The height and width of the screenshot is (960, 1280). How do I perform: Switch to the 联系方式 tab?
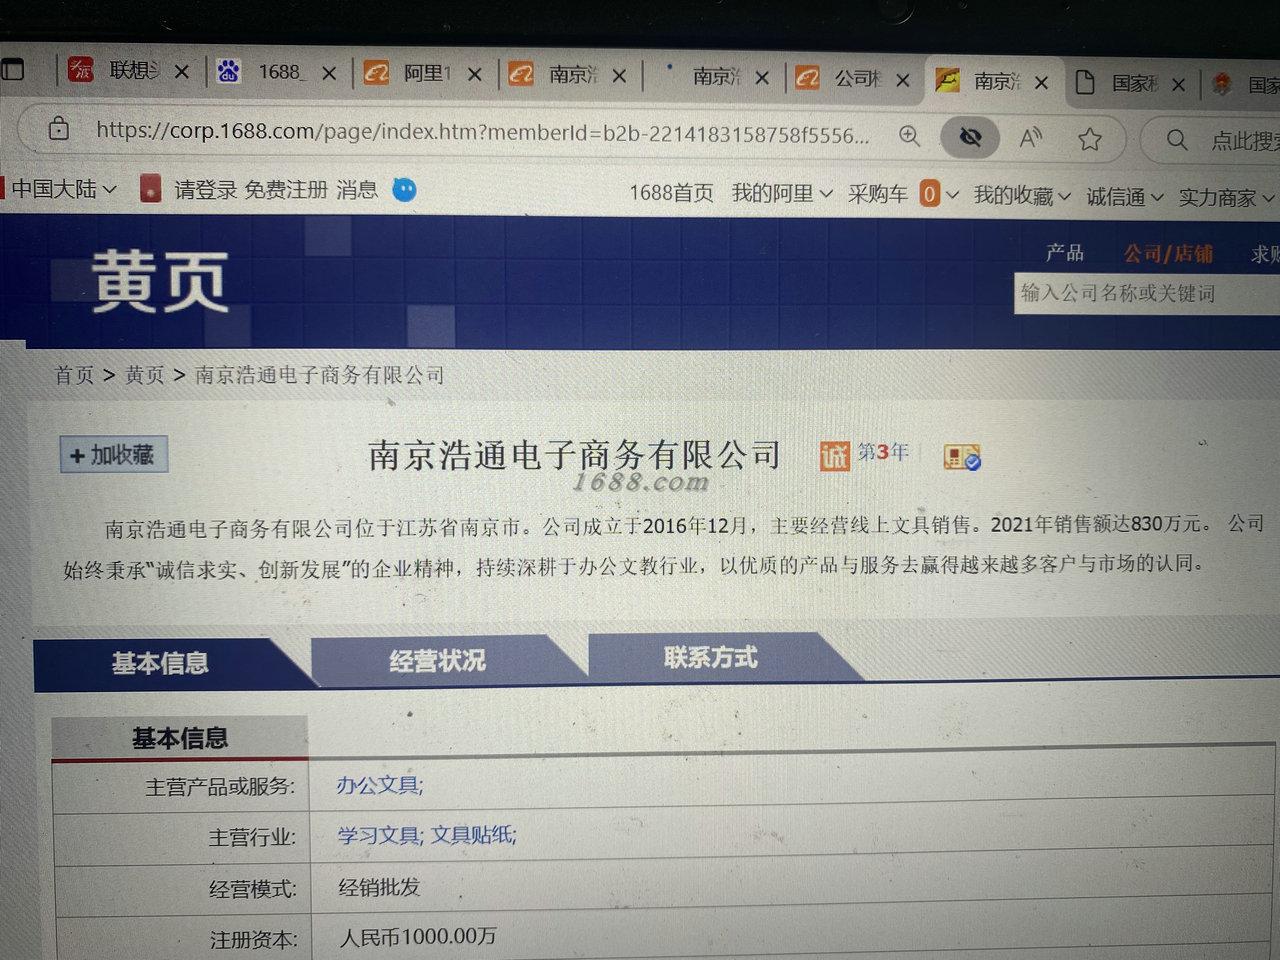click(x=711, y=657)
